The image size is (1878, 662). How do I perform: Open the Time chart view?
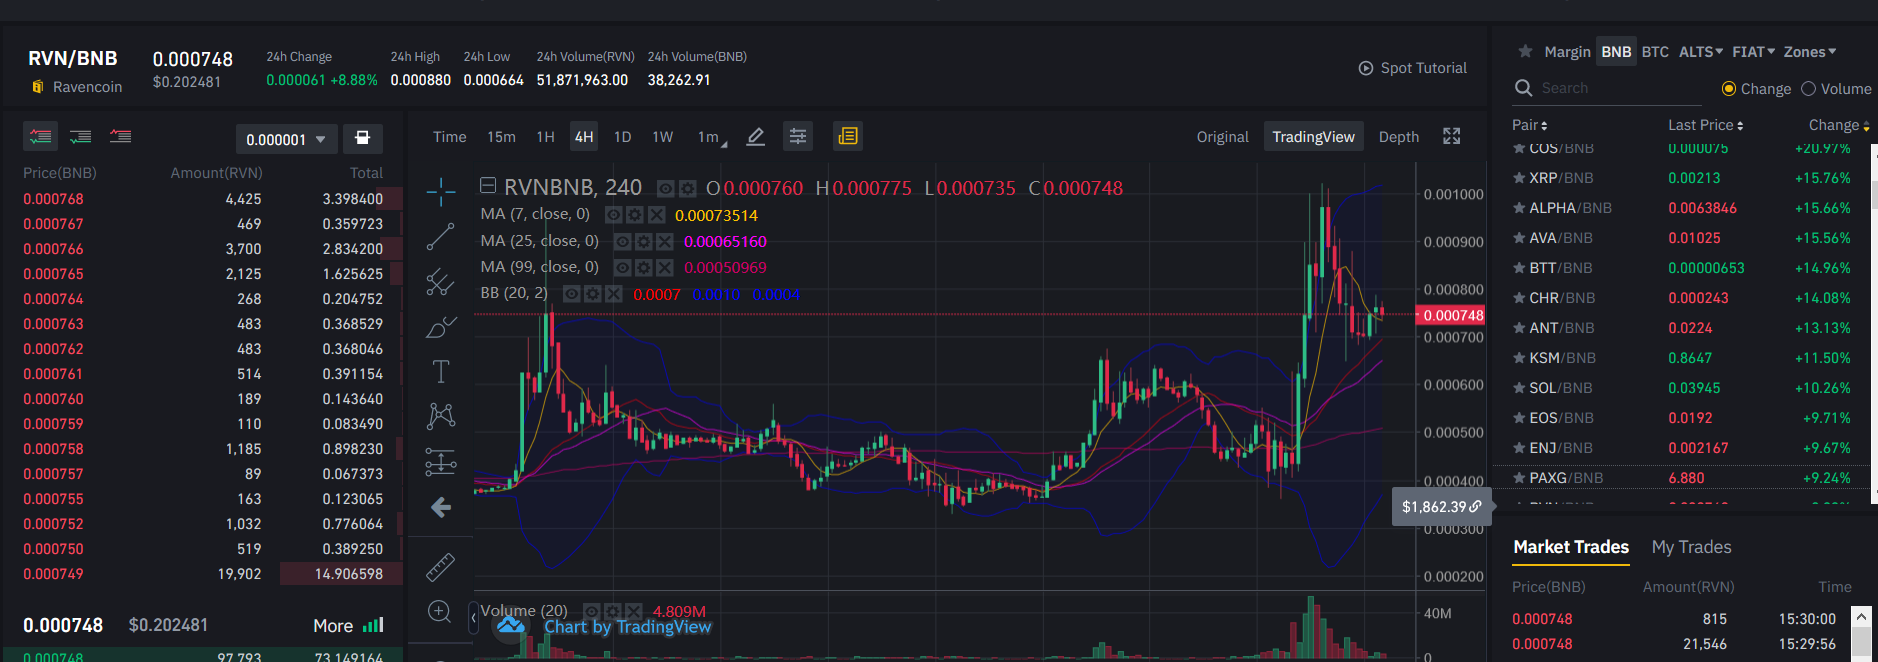click(x=449, y=137)
